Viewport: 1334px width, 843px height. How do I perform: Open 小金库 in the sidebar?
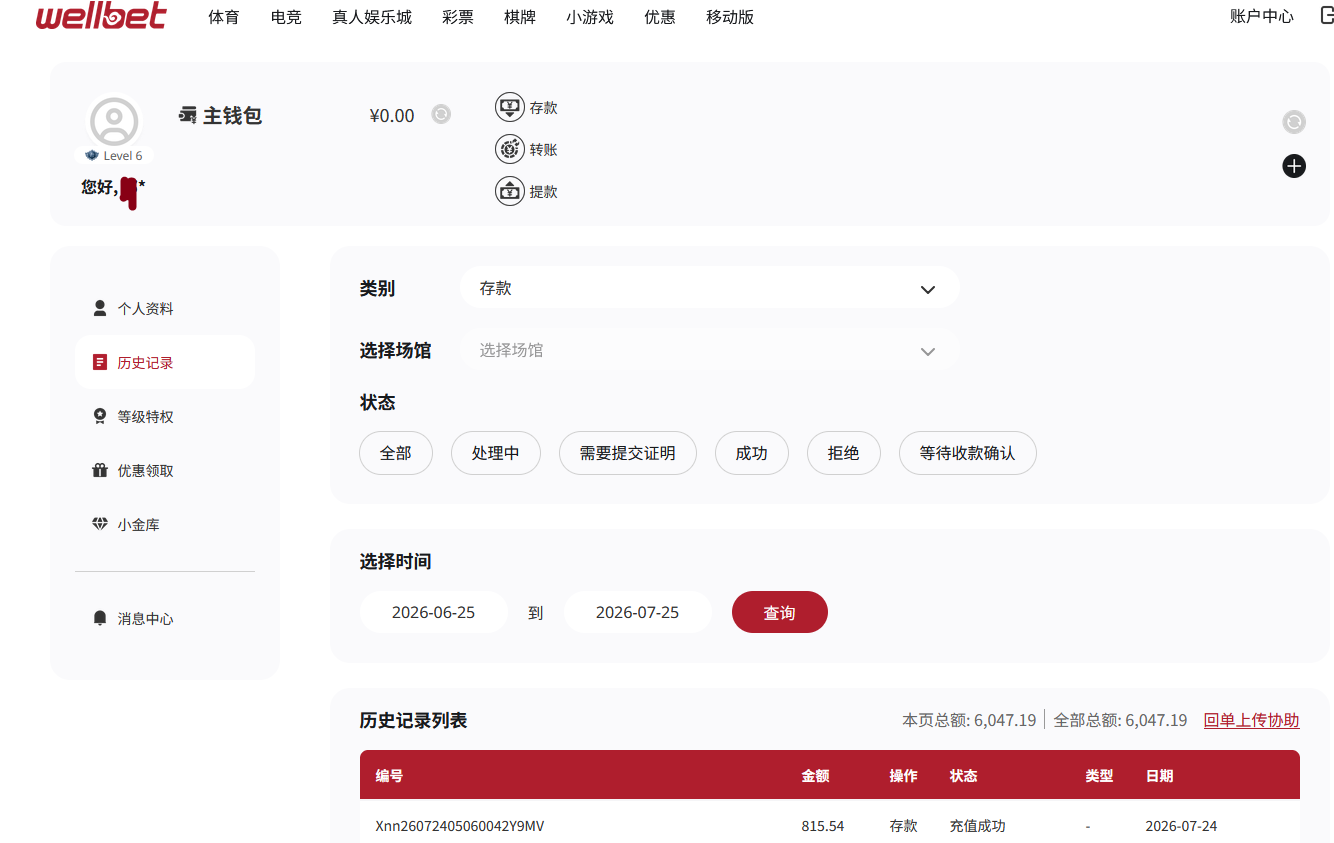(165, 524)
